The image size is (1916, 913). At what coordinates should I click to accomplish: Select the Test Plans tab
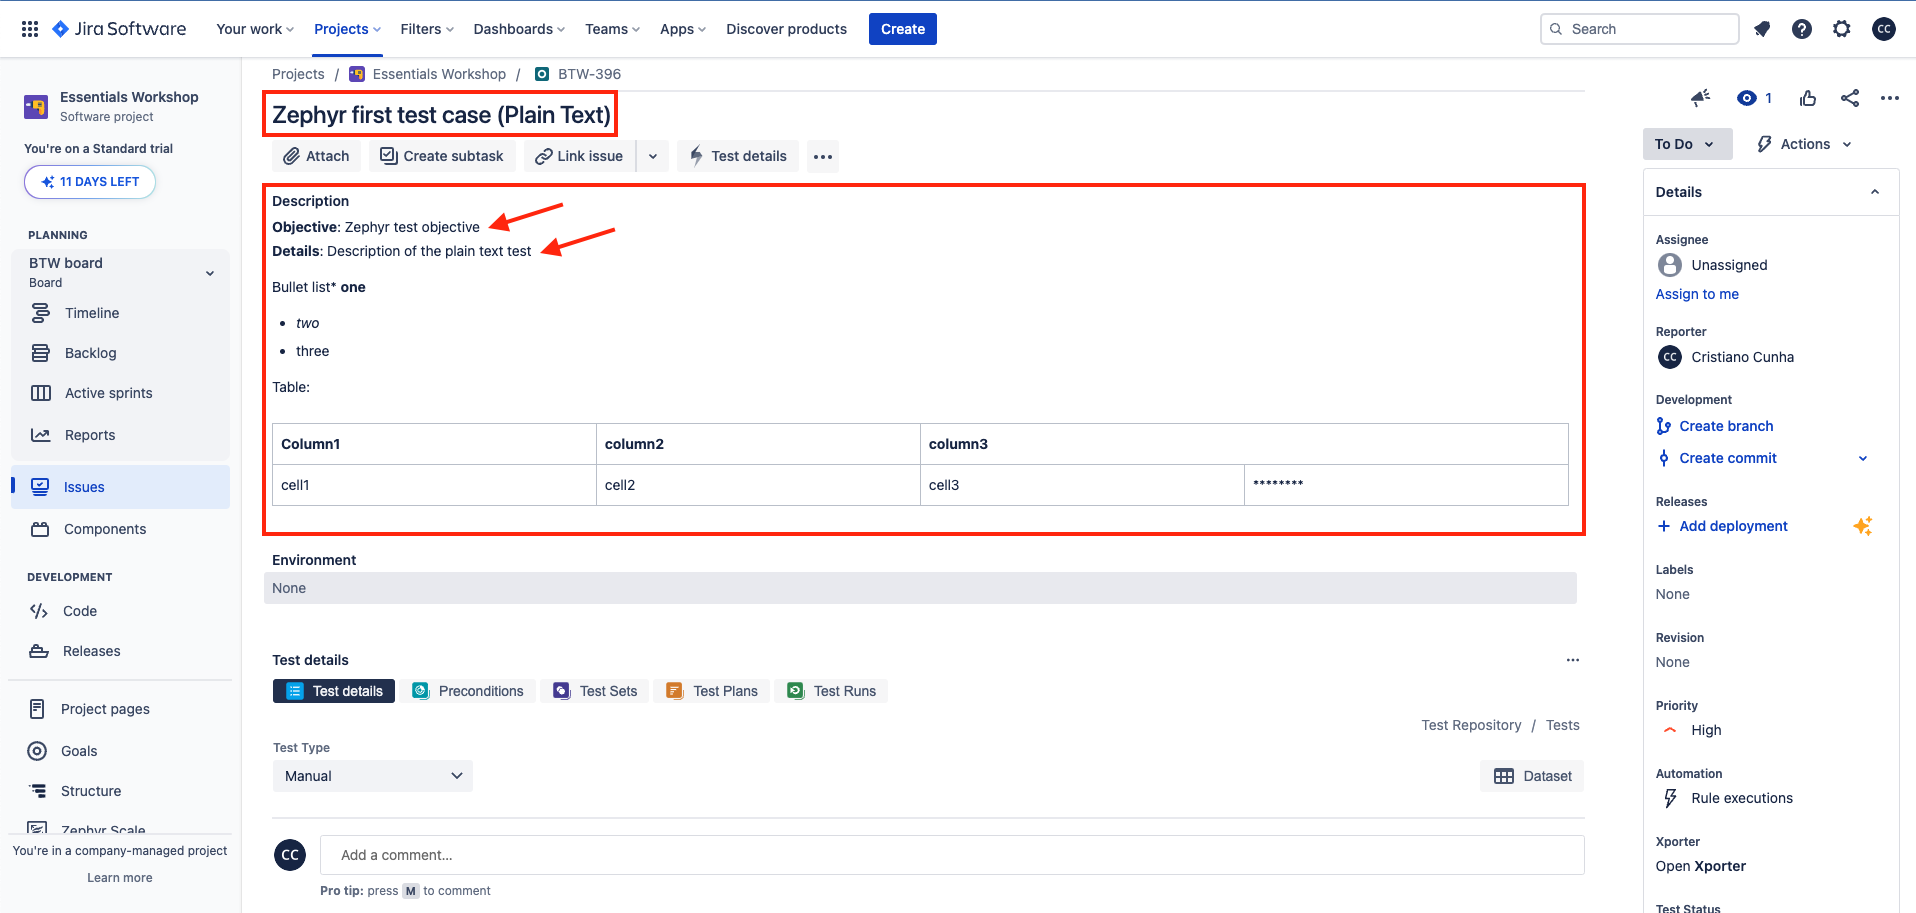pos(712,691)
